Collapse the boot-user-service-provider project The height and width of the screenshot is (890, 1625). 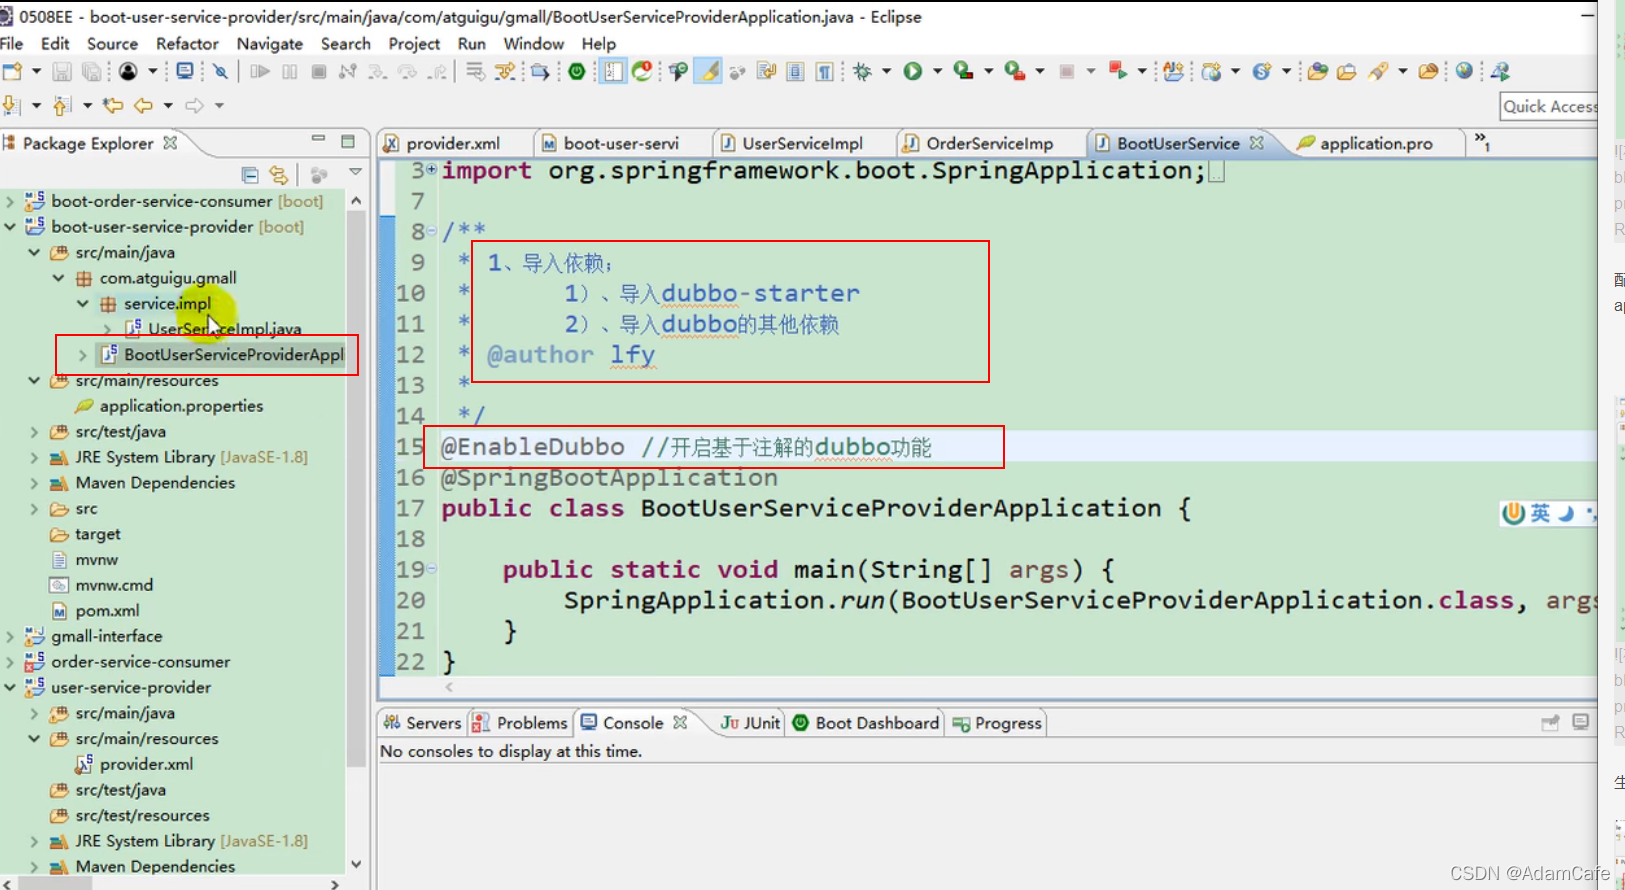[x=10, y=227]
